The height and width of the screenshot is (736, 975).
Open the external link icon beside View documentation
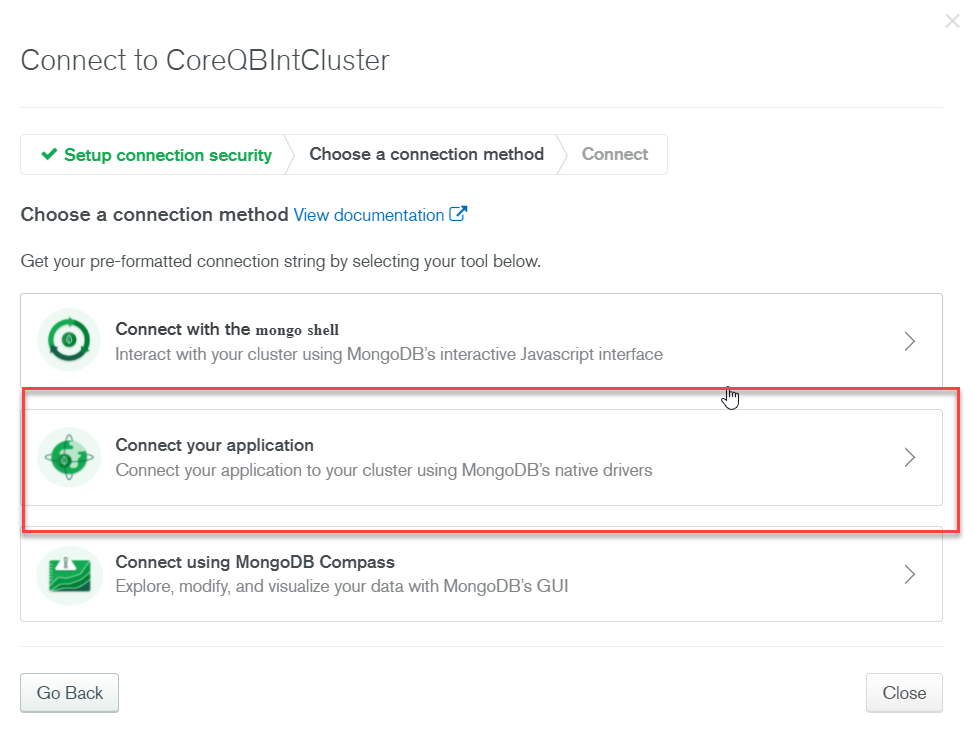pyautogui.click(x=458, y=214)
